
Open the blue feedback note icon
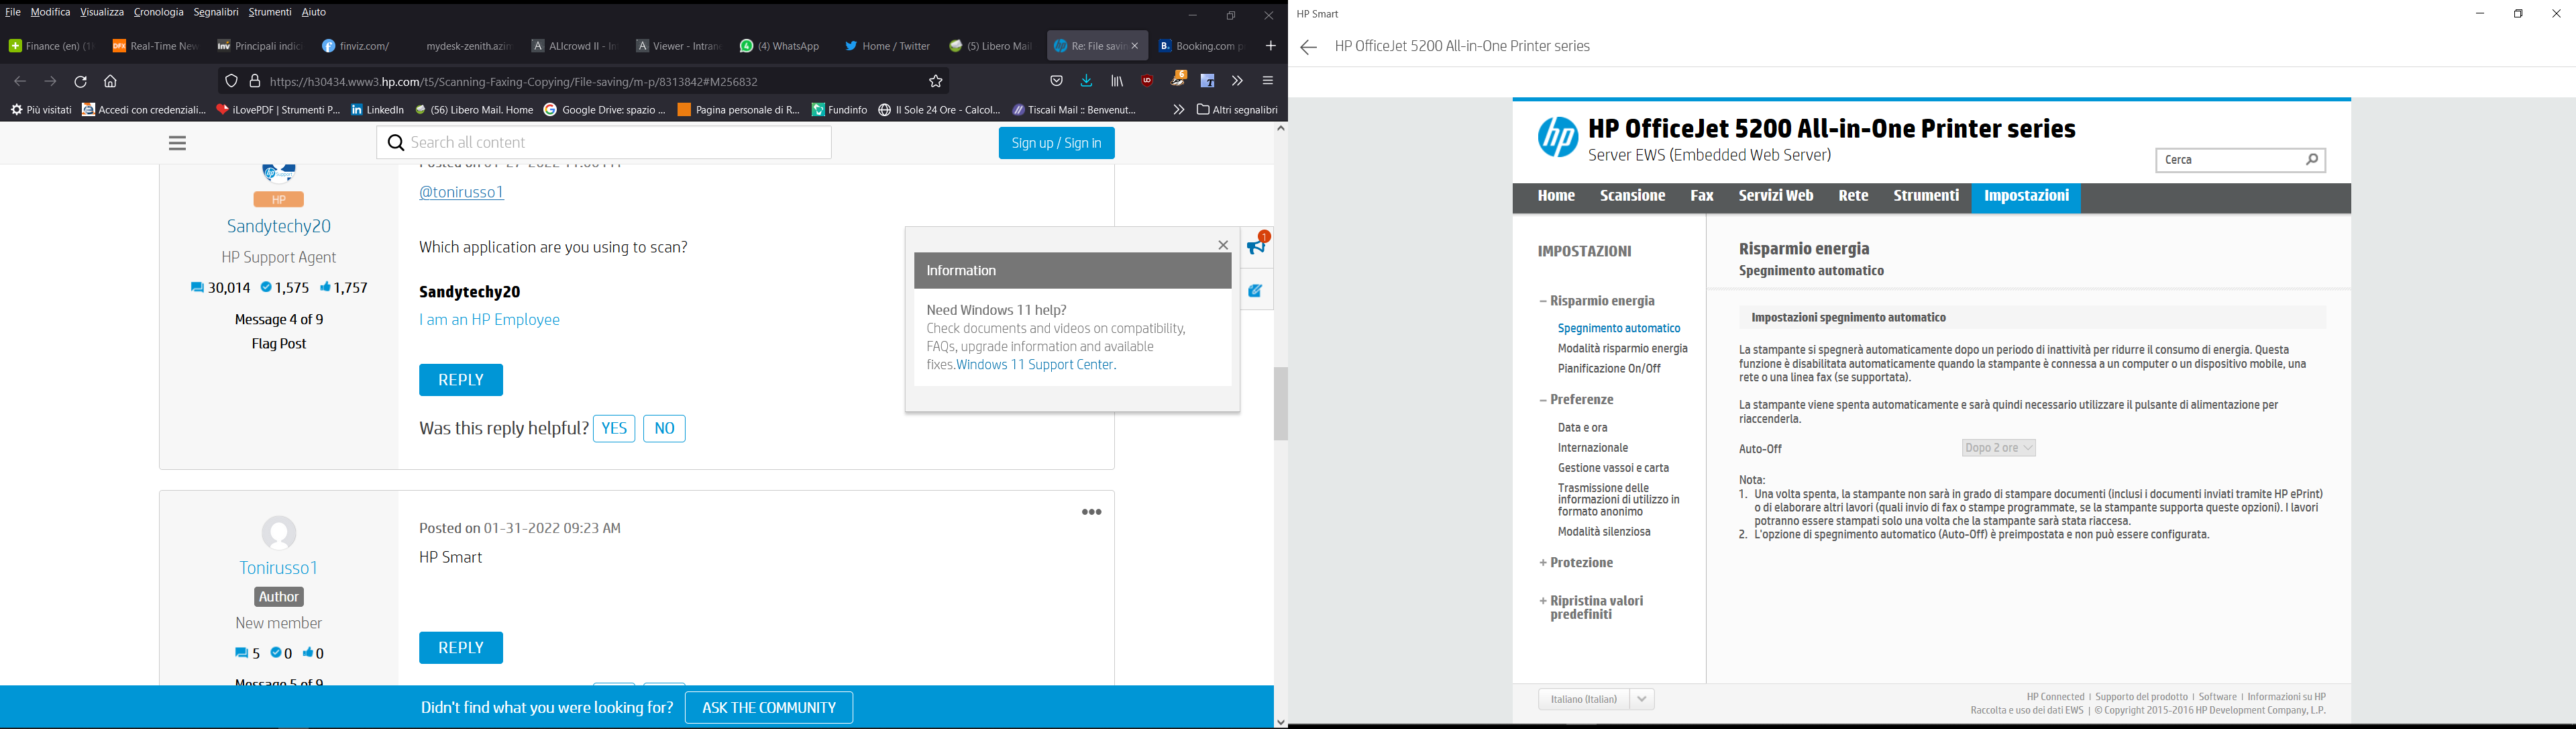pos(1256,289)
